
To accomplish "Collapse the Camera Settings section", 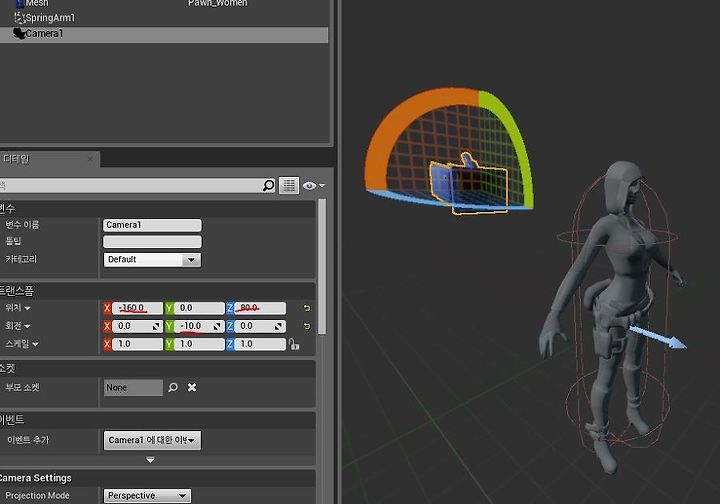I will click(x=158, y=478).
